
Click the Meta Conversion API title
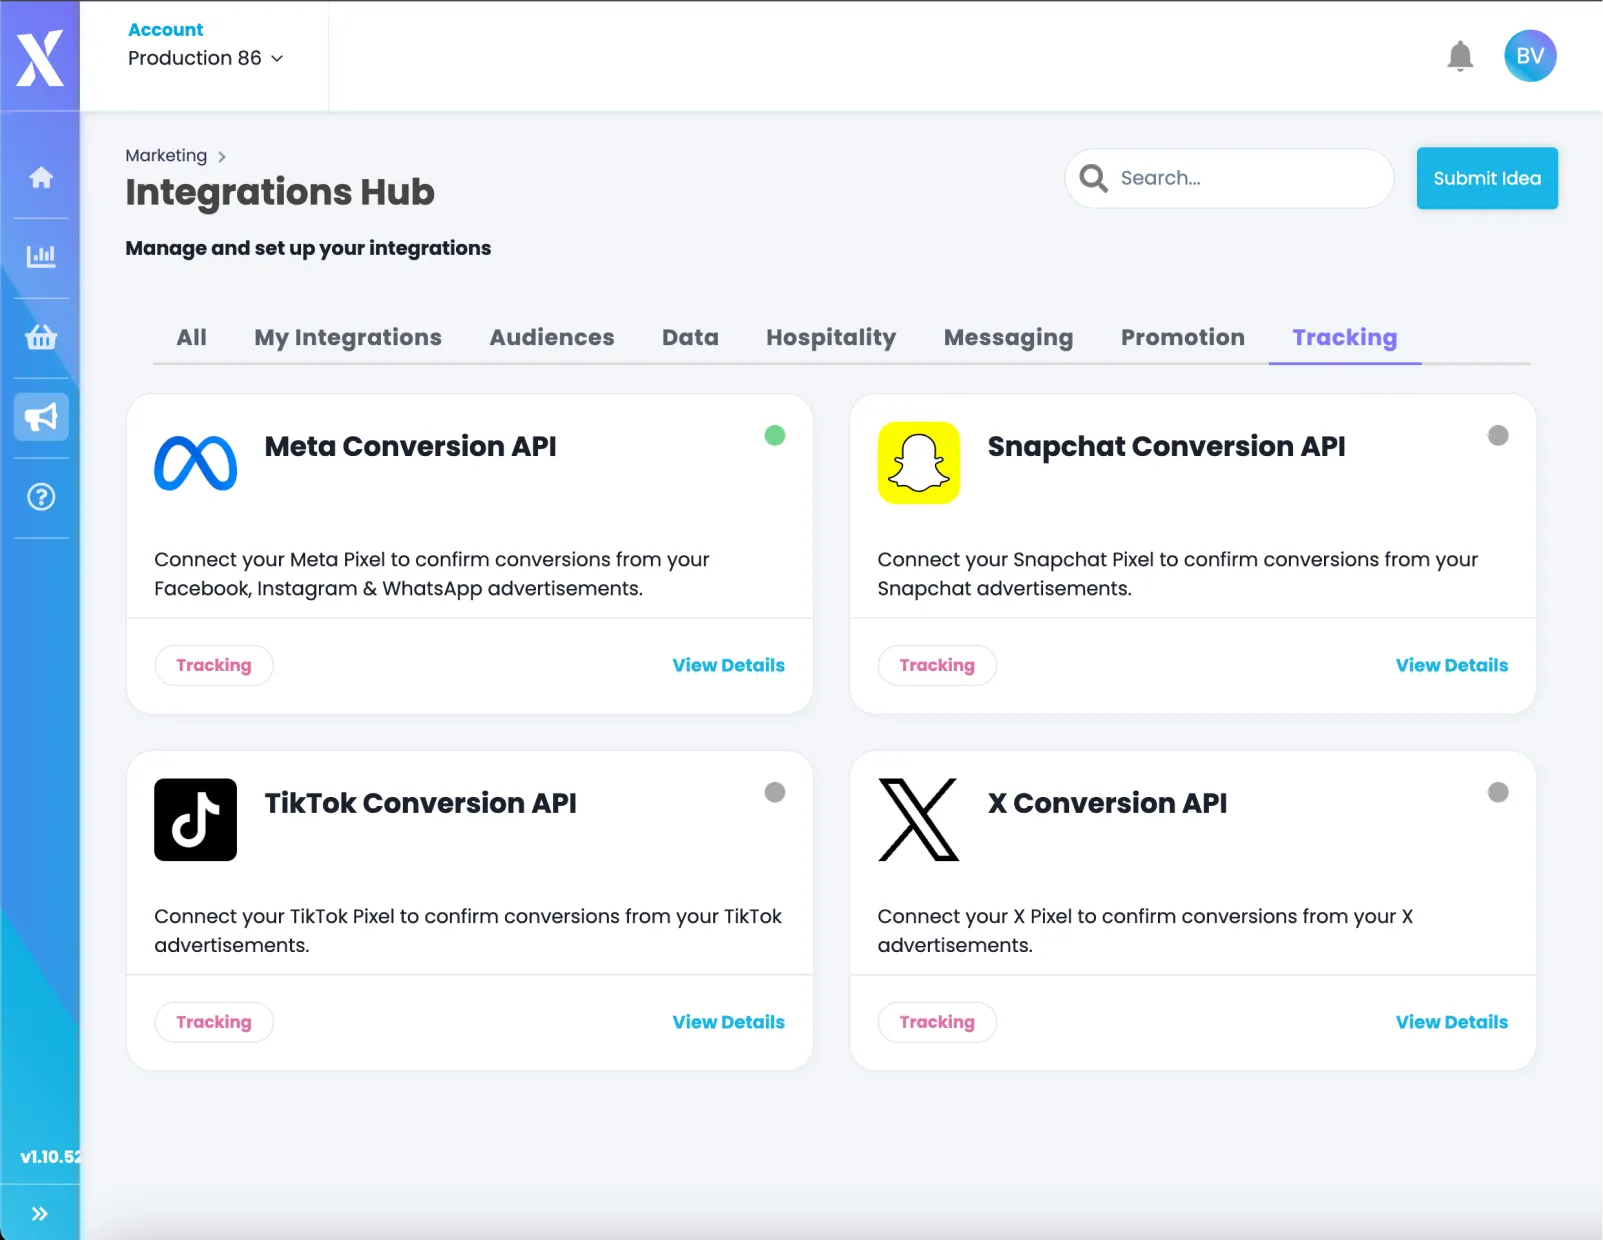[x=410, y=446]
